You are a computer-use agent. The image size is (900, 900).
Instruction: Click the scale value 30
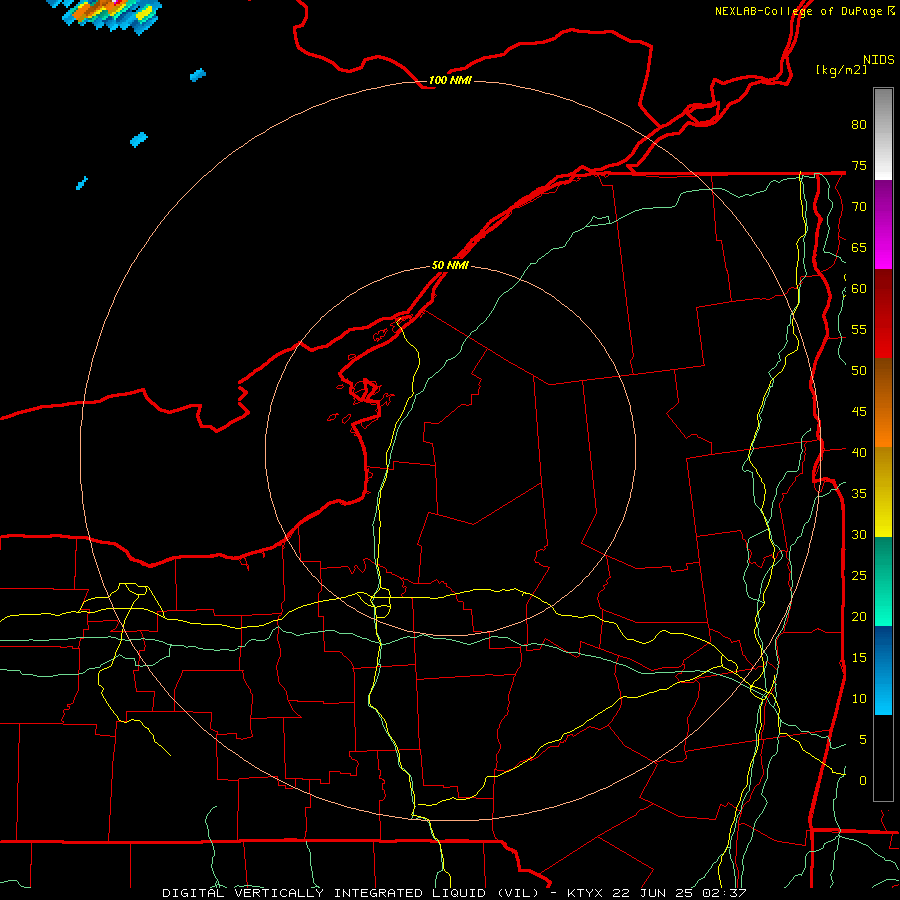(859, 535)
